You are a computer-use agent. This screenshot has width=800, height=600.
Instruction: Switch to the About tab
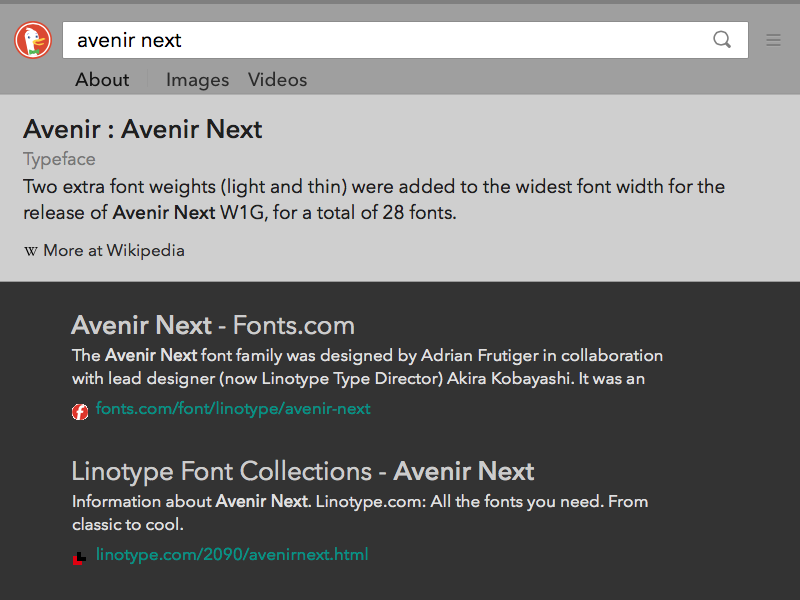[x=102, y=80]
